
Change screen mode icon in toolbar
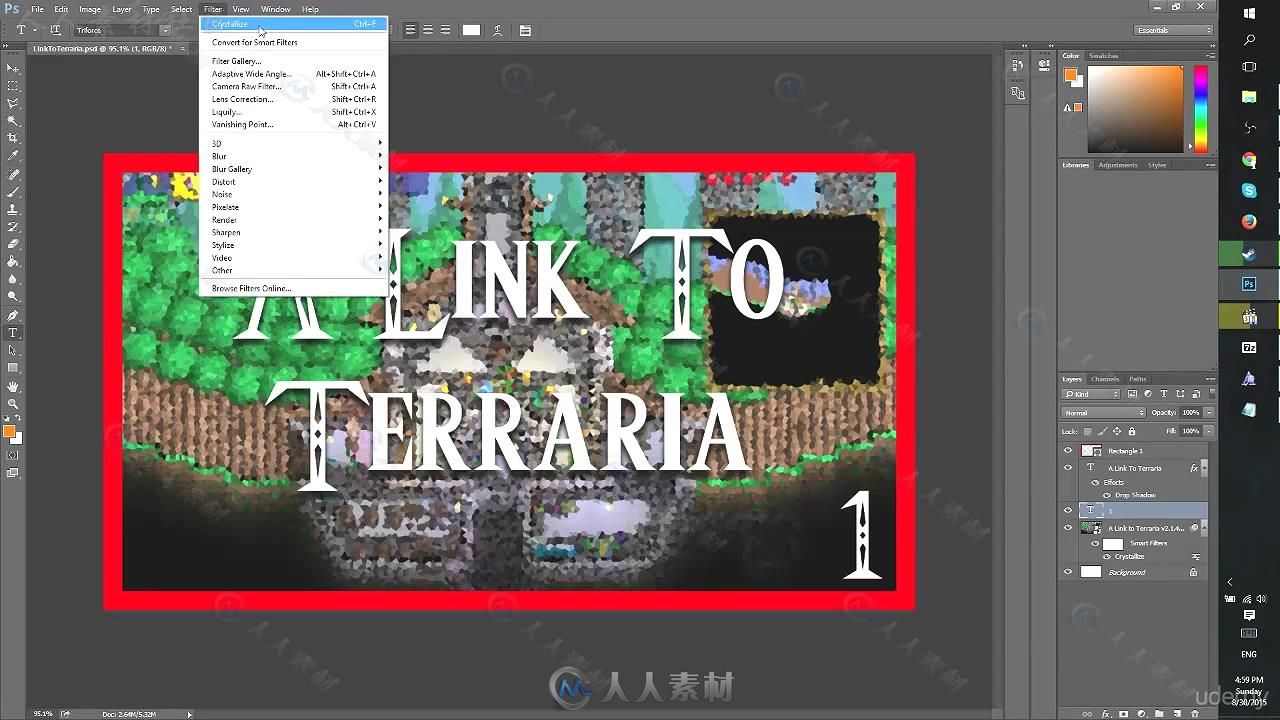click(13, 473)
